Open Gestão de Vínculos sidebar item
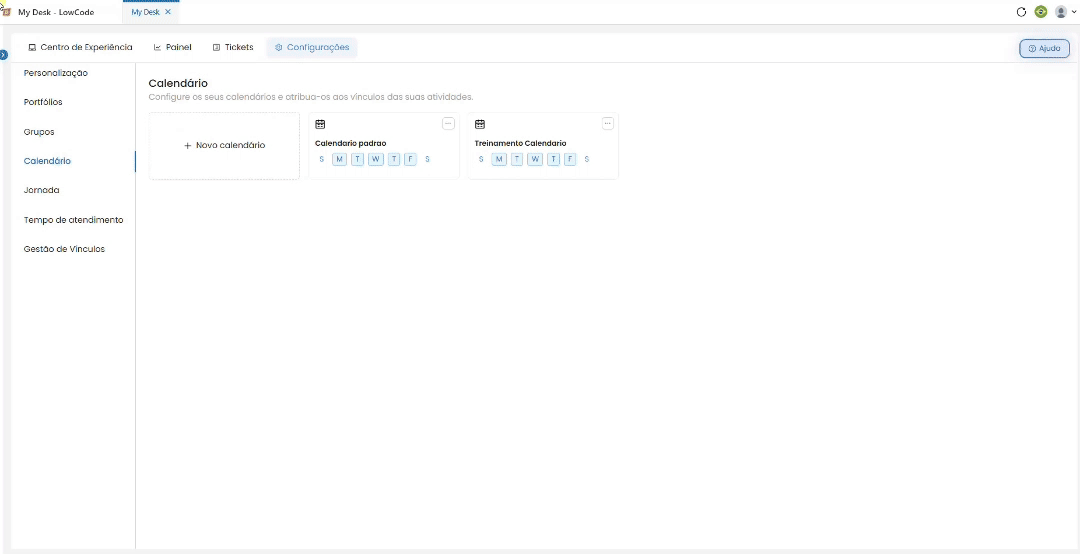Screen dimensions: 1080x554 point(64,249)
